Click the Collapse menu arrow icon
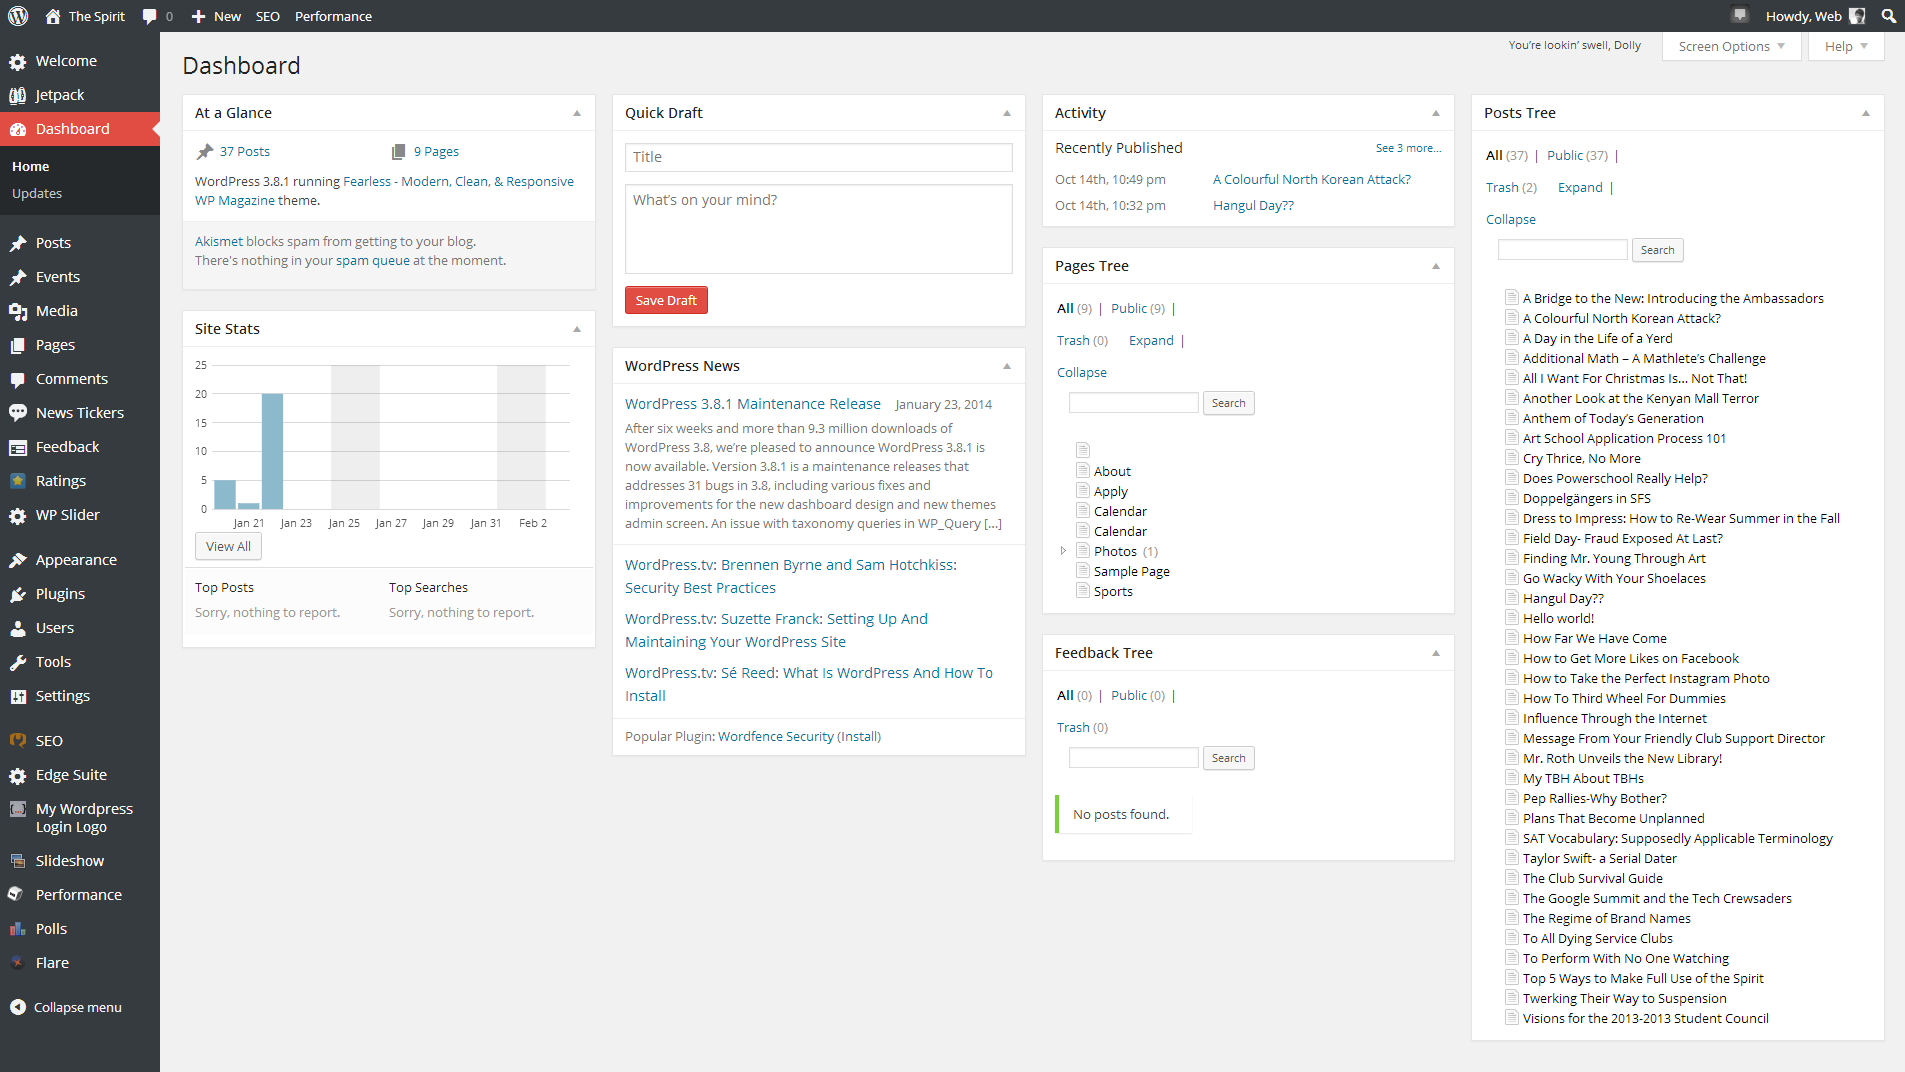 18,1007
